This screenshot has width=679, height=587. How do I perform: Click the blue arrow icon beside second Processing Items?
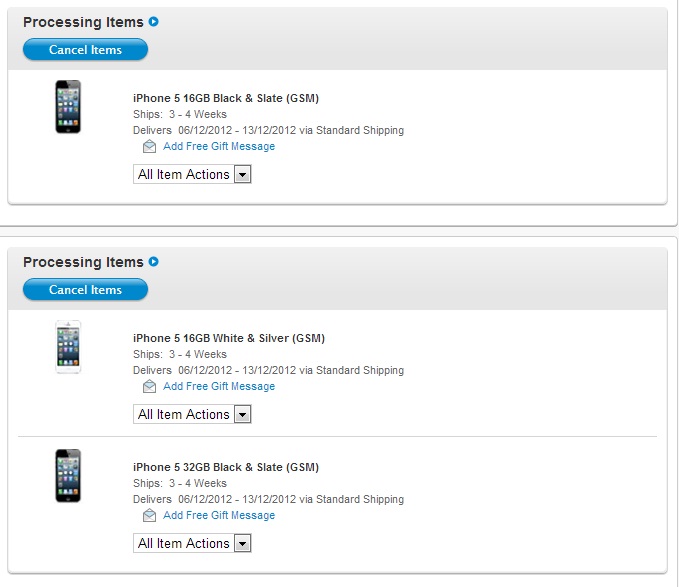(x=154, y=261)
